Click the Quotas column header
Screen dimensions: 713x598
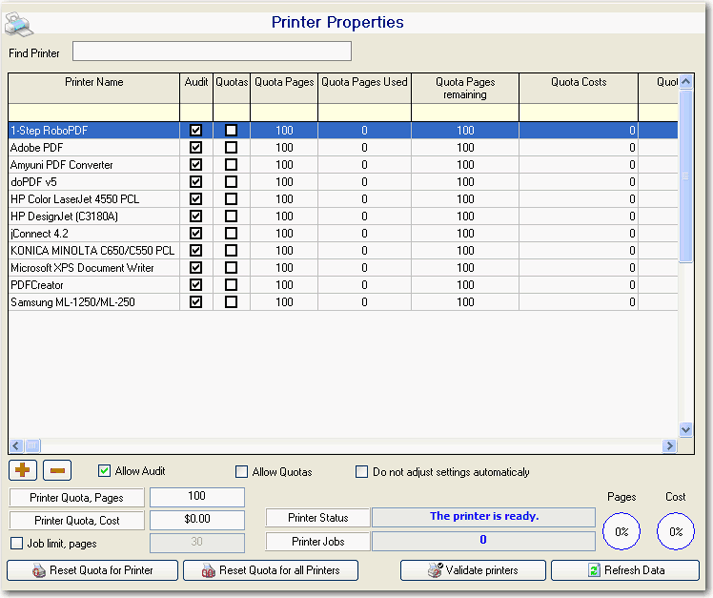[232, 88]
